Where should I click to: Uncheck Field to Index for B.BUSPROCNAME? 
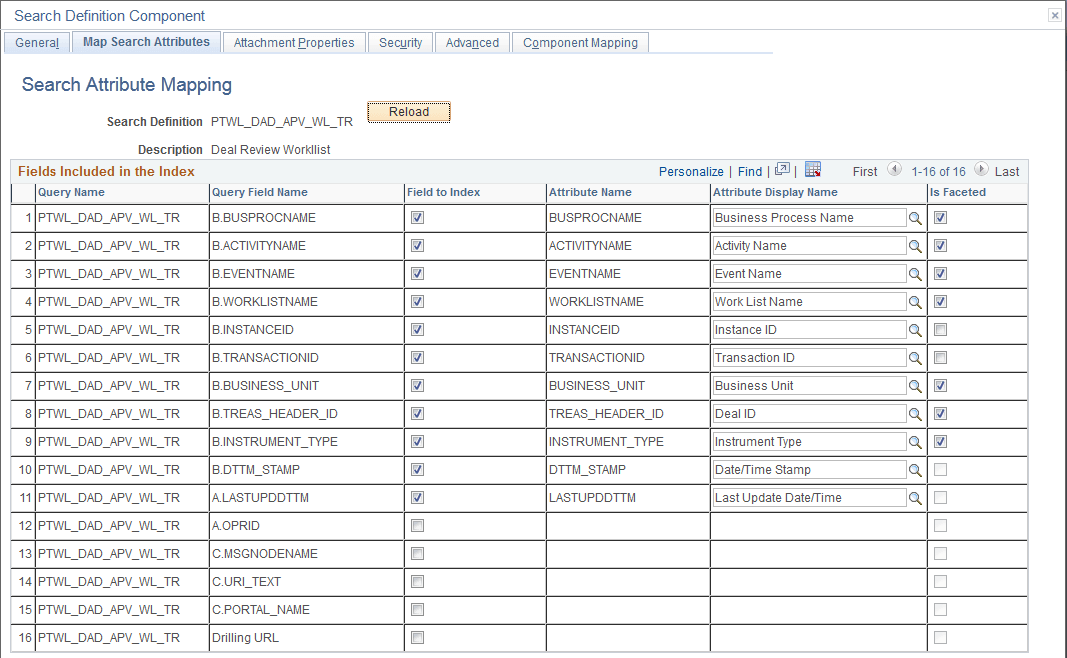click(x=417, y=218)
